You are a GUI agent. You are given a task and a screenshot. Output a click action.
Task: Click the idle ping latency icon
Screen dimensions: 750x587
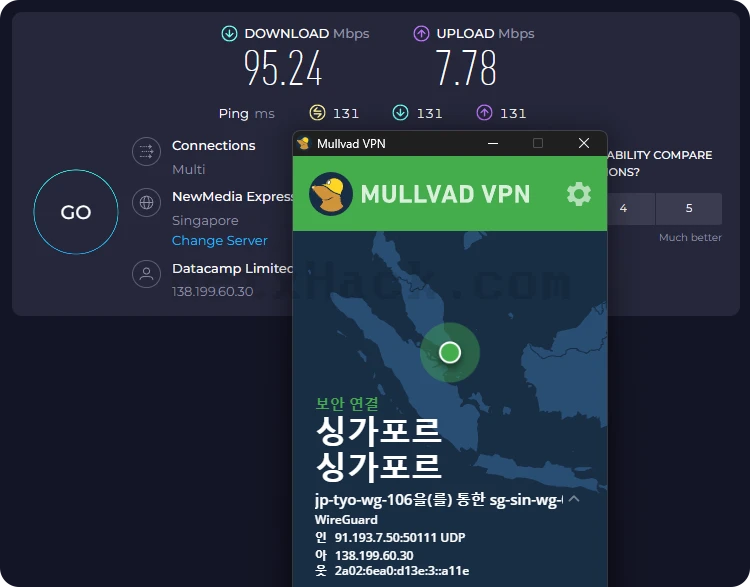click(317, 113)
